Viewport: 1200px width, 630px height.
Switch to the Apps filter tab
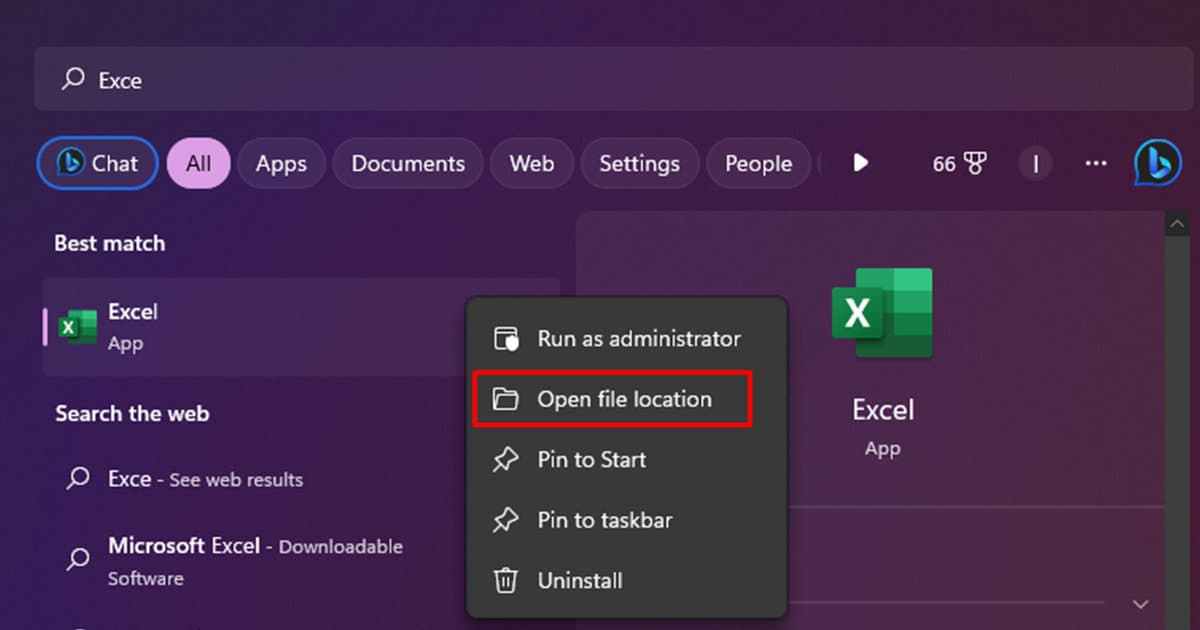click(281, 163)
